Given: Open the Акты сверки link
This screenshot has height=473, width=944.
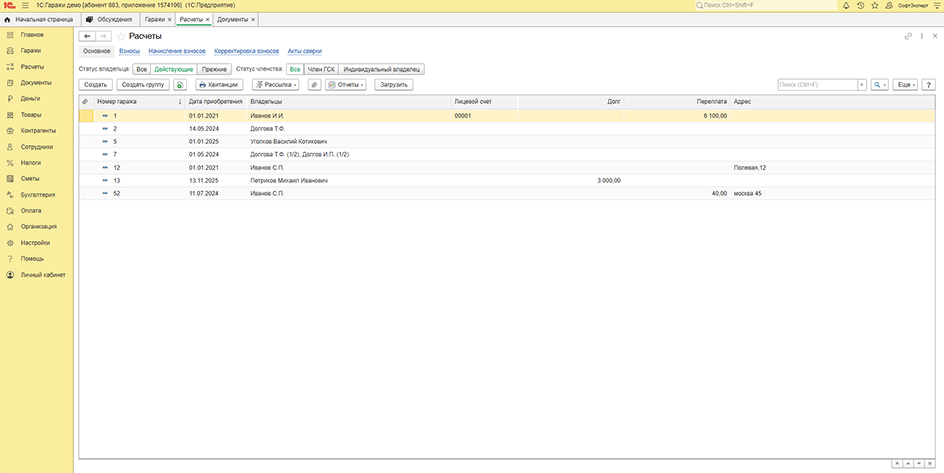Looking at the screenshot, I should pyautogui.click(x=305, y=50).
